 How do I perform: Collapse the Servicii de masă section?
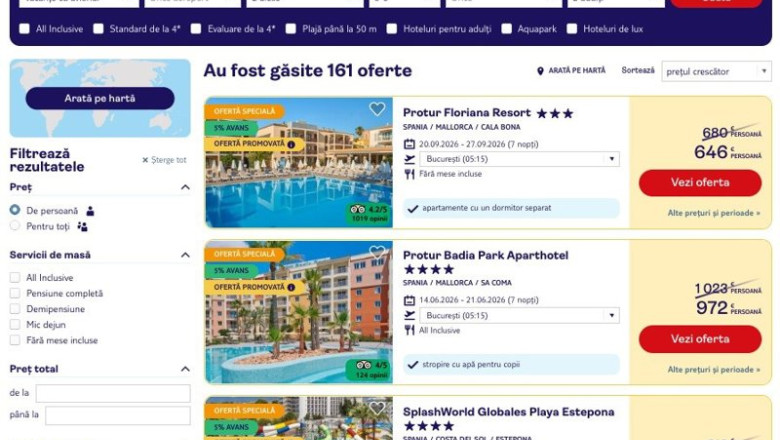[185, 255]
